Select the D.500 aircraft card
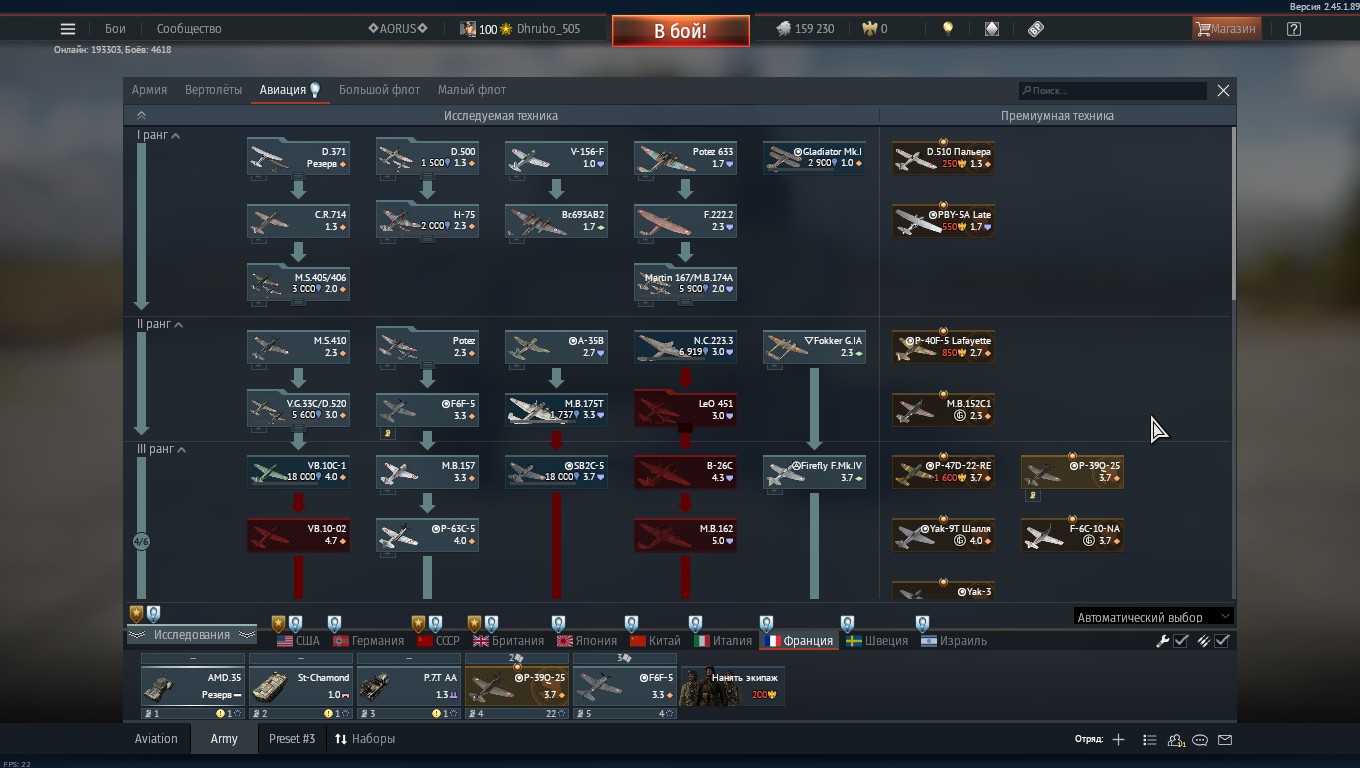Screen dimensions: 1360x768 click(427, 158)
